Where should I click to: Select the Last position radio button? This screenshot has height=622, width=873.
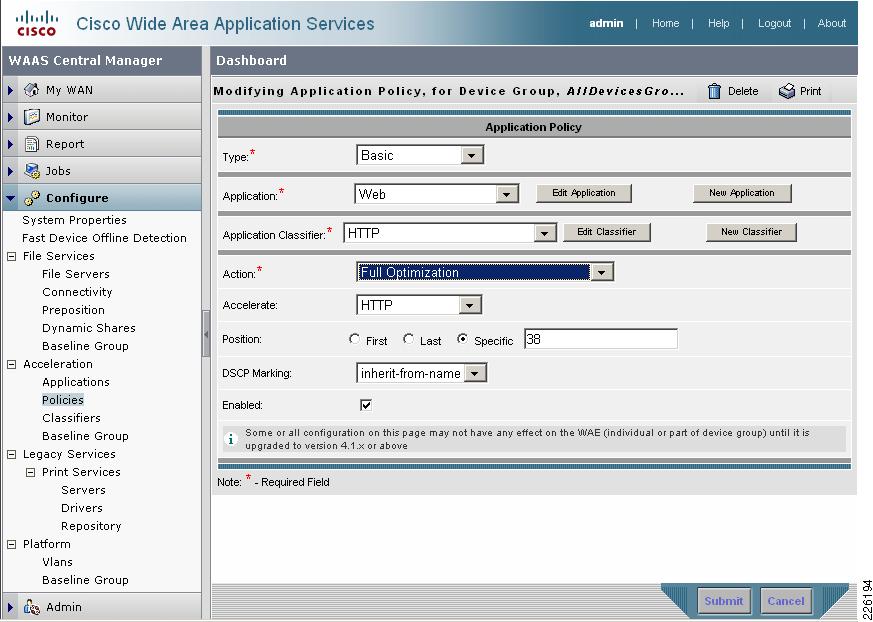(408, 339)
